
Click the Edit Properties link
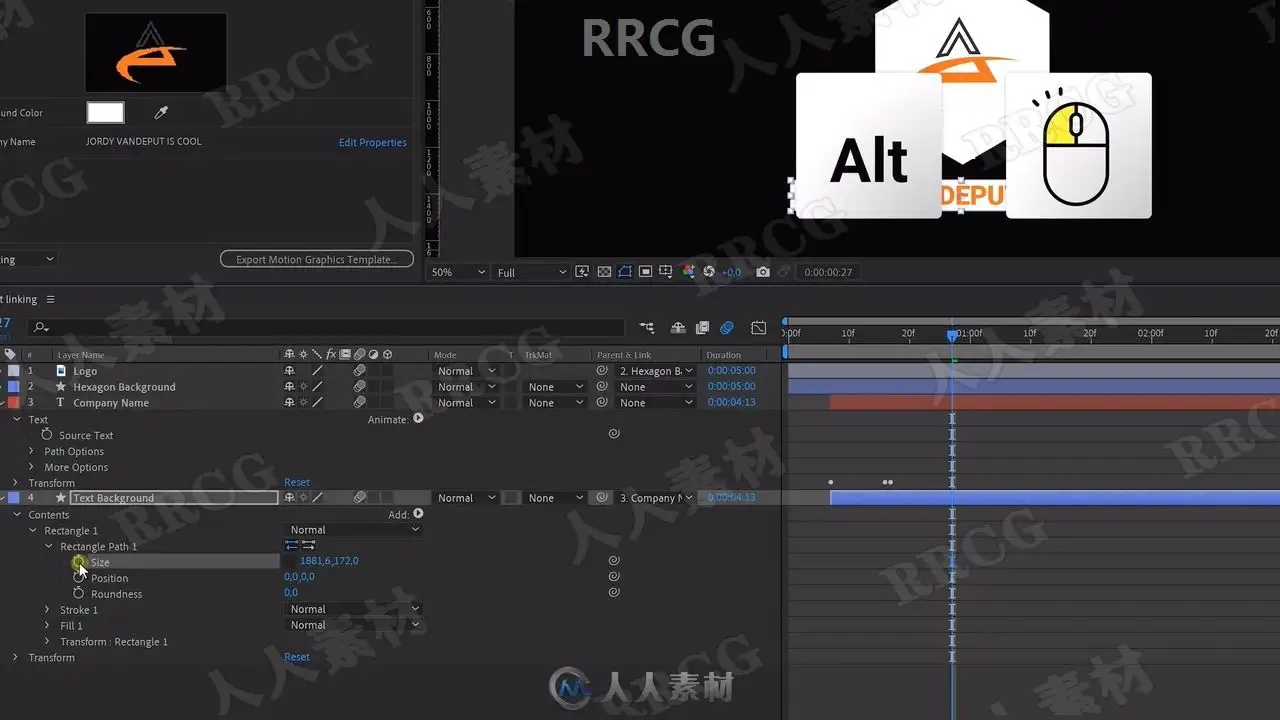click(x=373, y=143)
